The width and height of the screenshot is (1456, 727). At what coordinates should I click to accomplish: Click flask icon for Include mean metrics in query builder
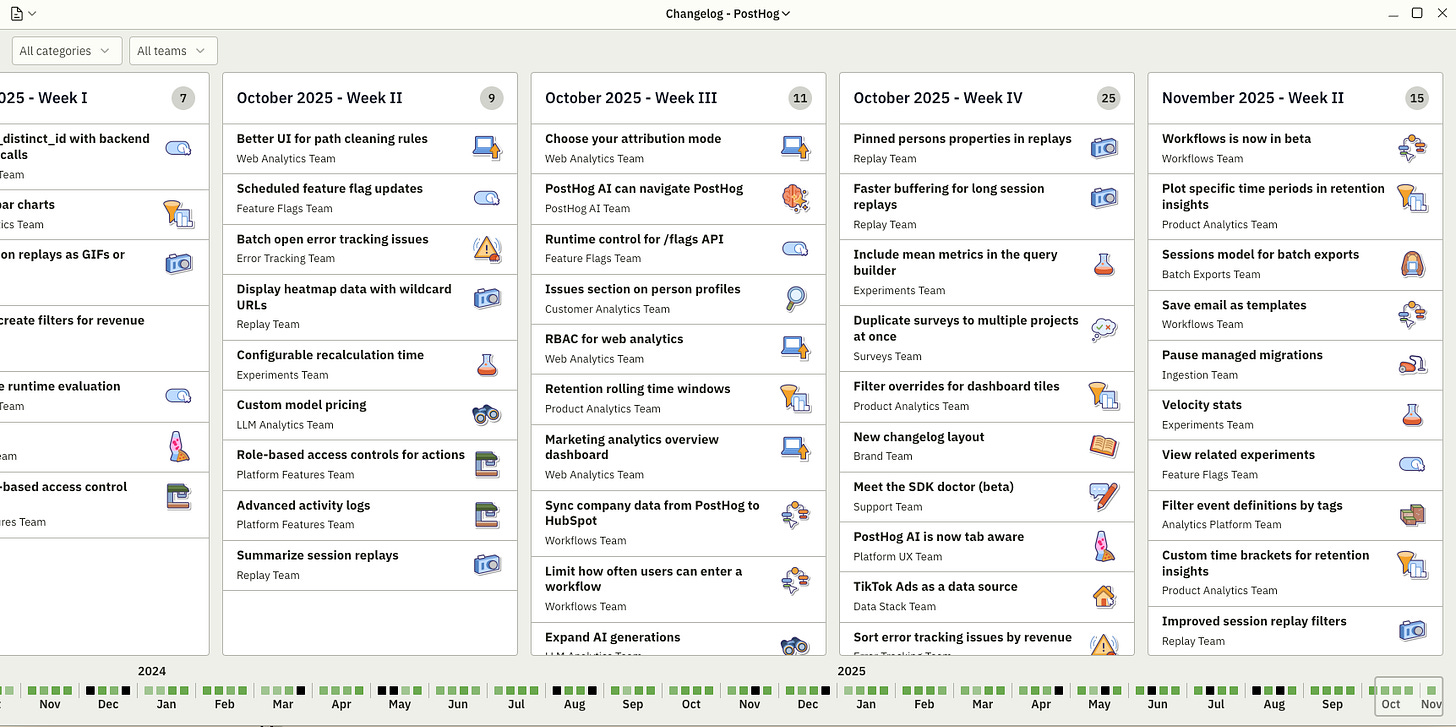coord(1104,264)
